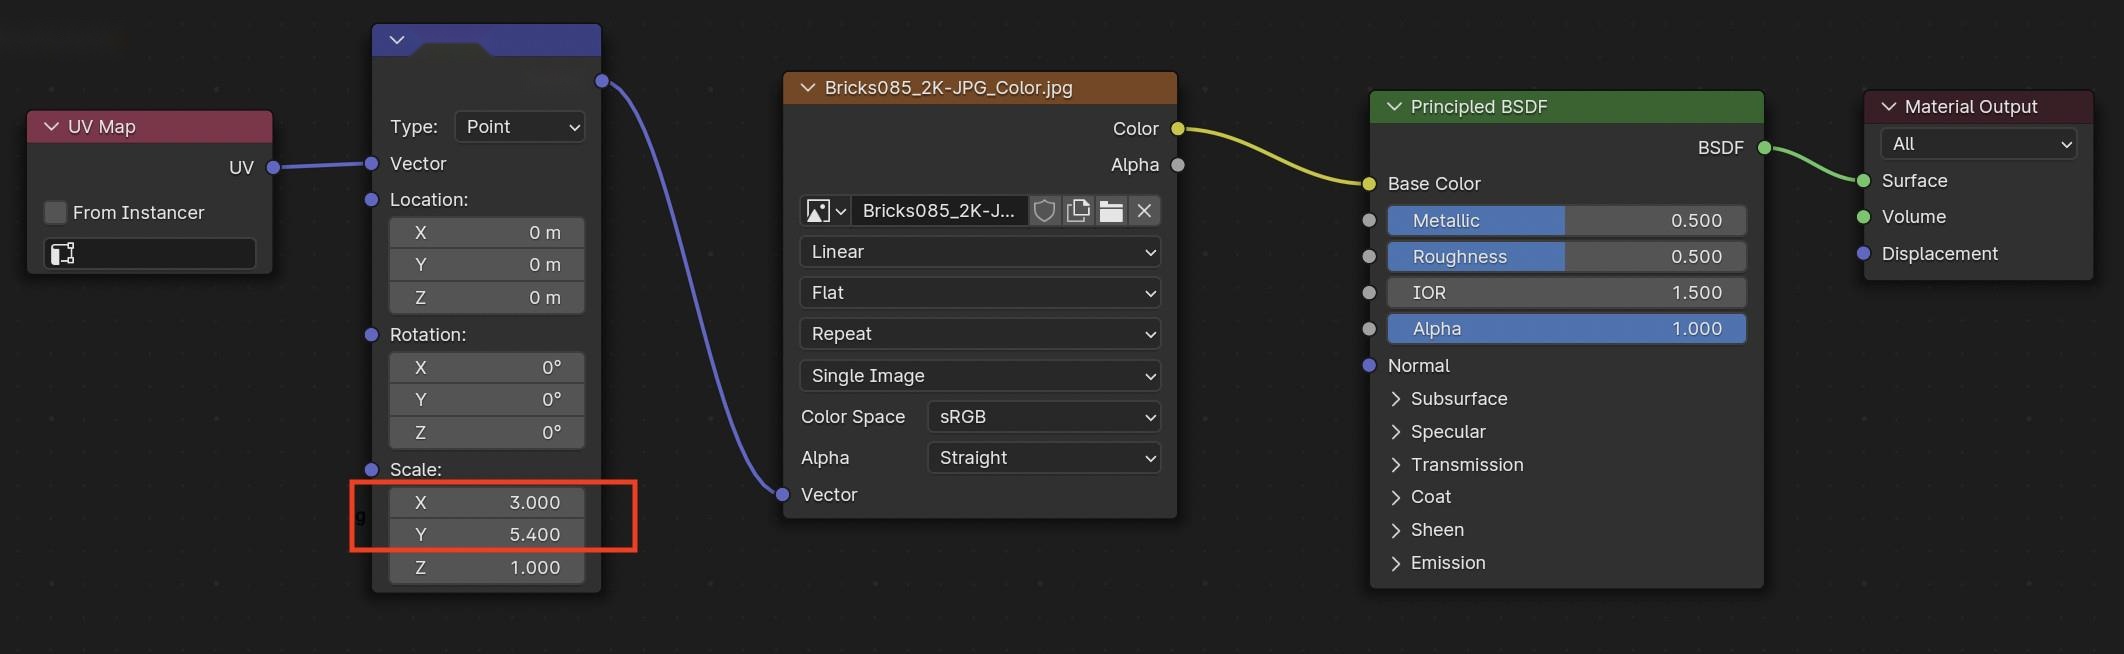2124x654 pixels.
Task: Click Scale X value 3.000
Action: [x=486, y=502]
